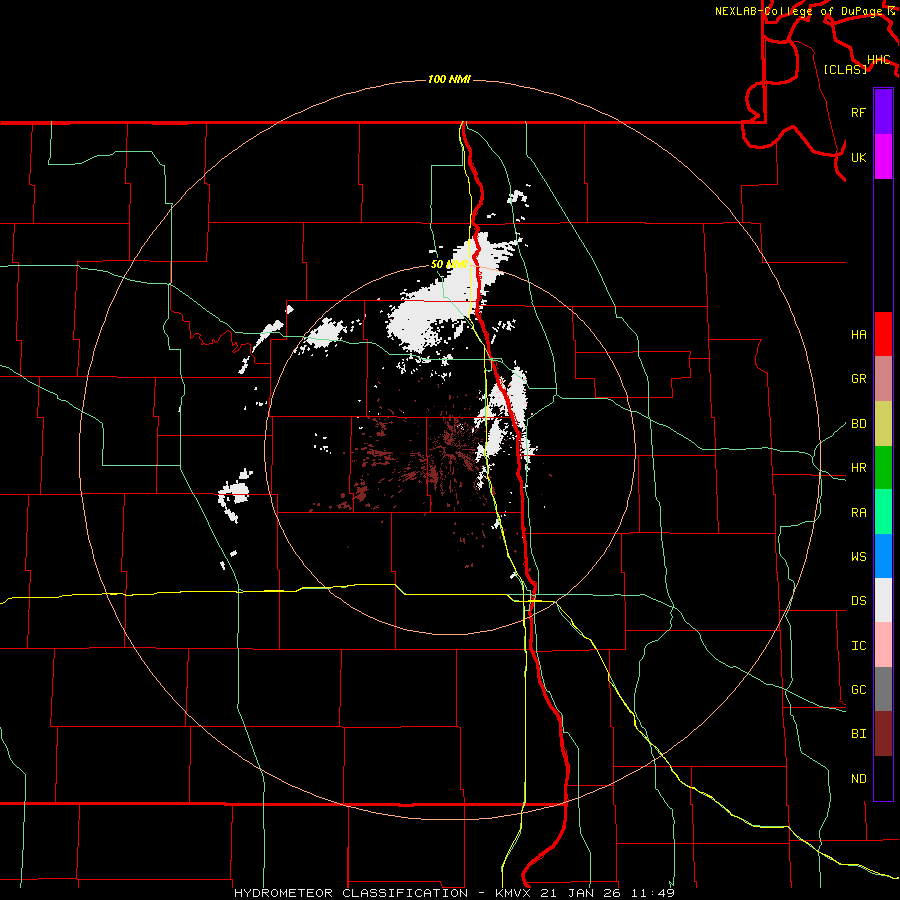
Task: Click the '11:49' timestamp text
Action: click(653, 893)
